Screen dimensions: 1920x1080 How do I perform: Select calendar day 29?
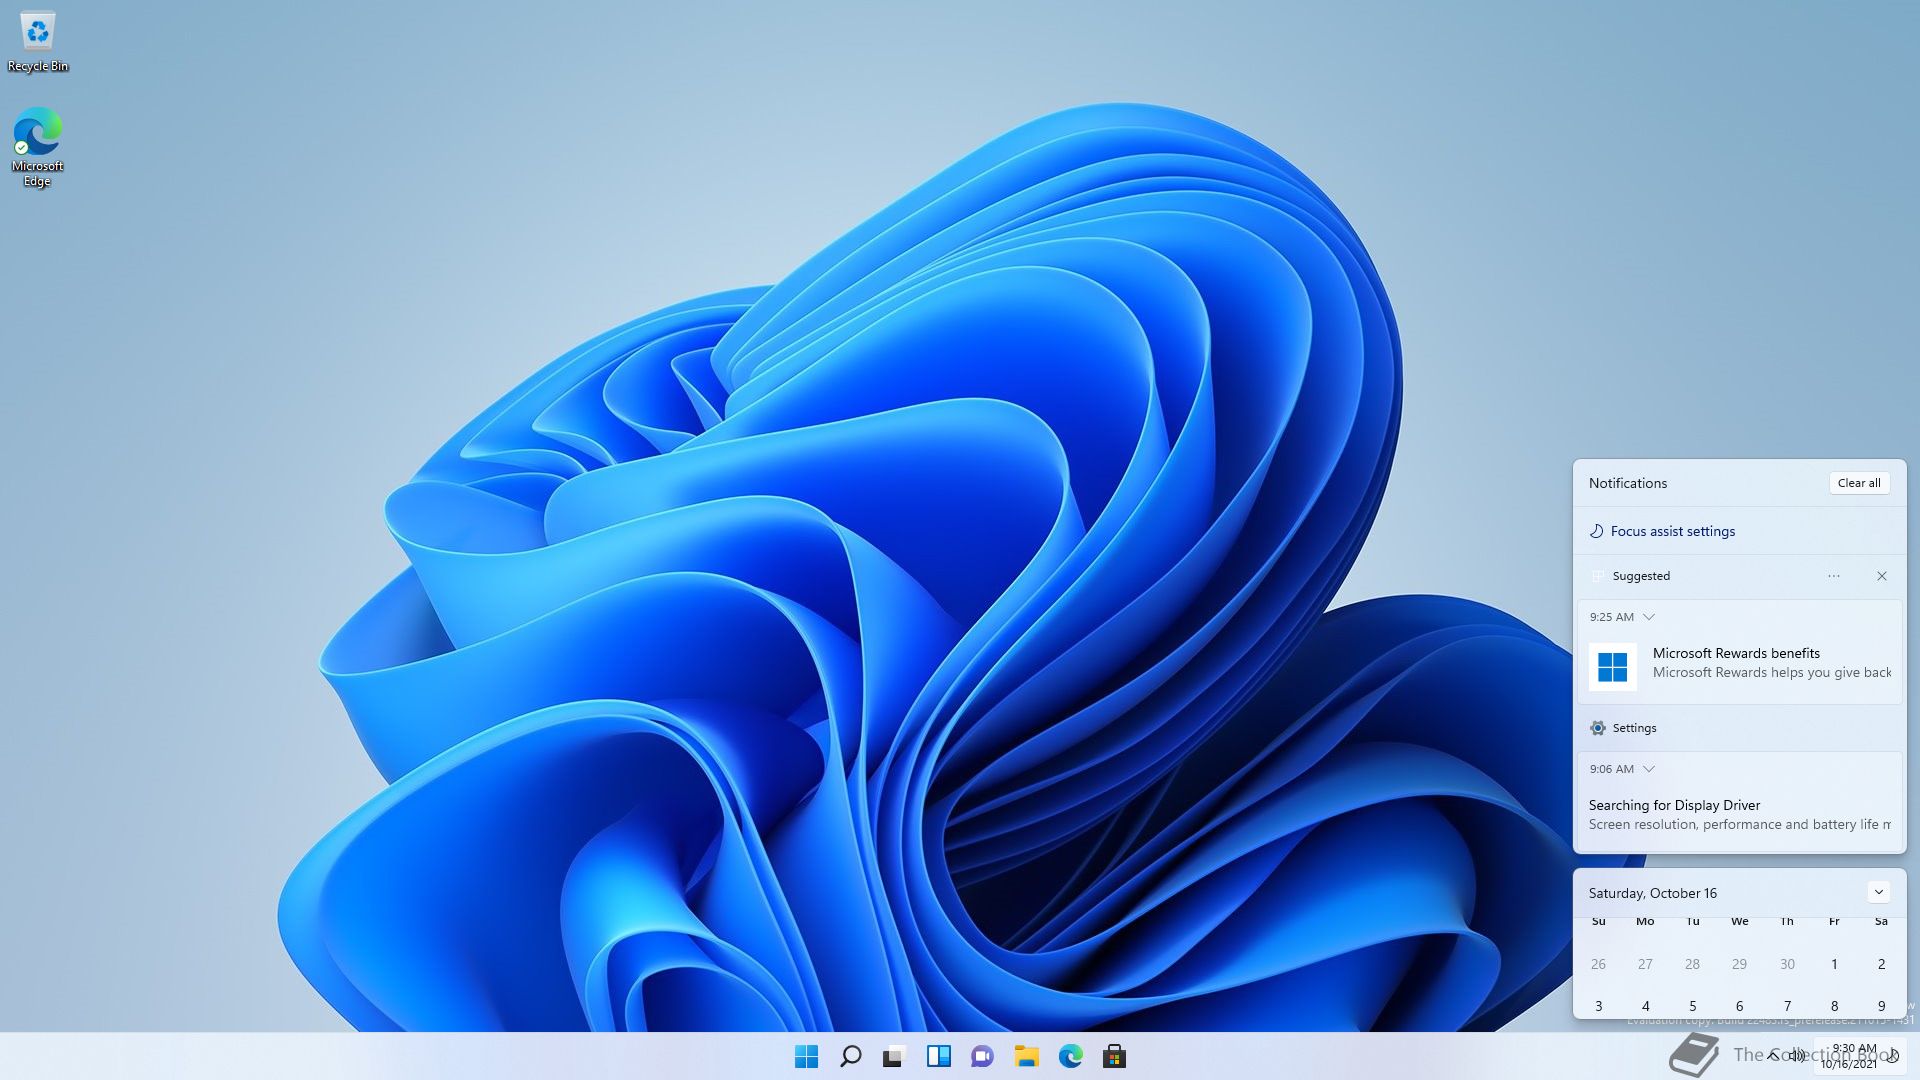coord(1739,964)
